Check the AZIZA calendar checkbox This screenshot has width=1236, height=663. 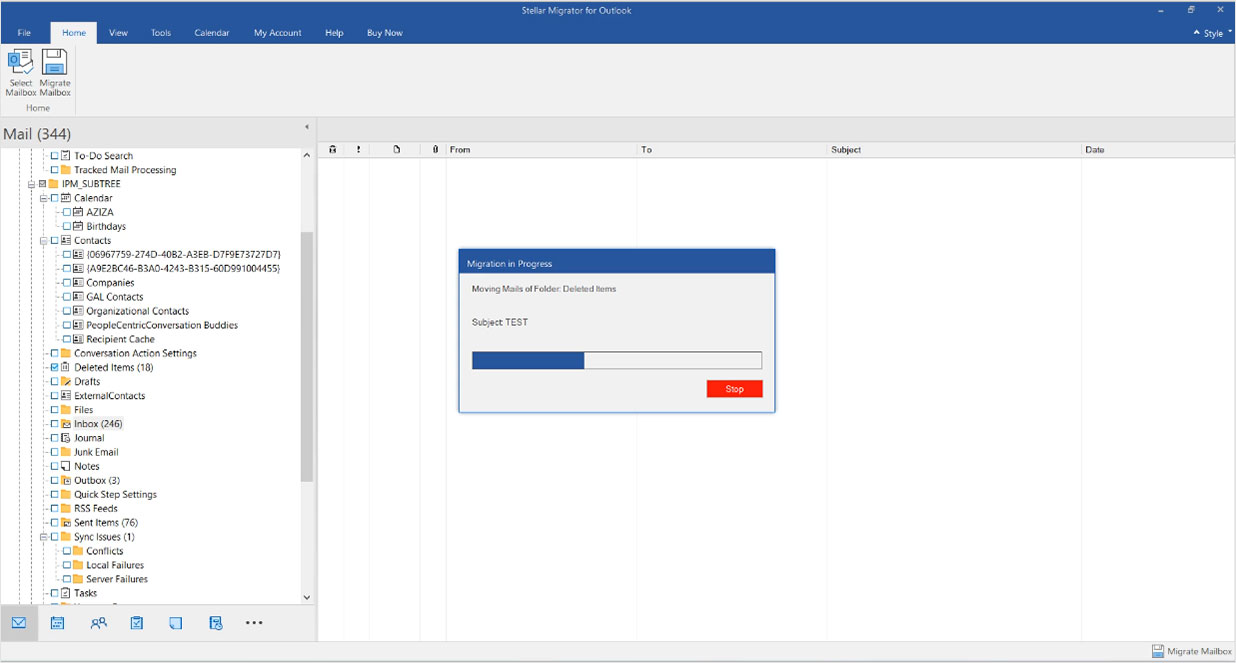click(66, 212)
